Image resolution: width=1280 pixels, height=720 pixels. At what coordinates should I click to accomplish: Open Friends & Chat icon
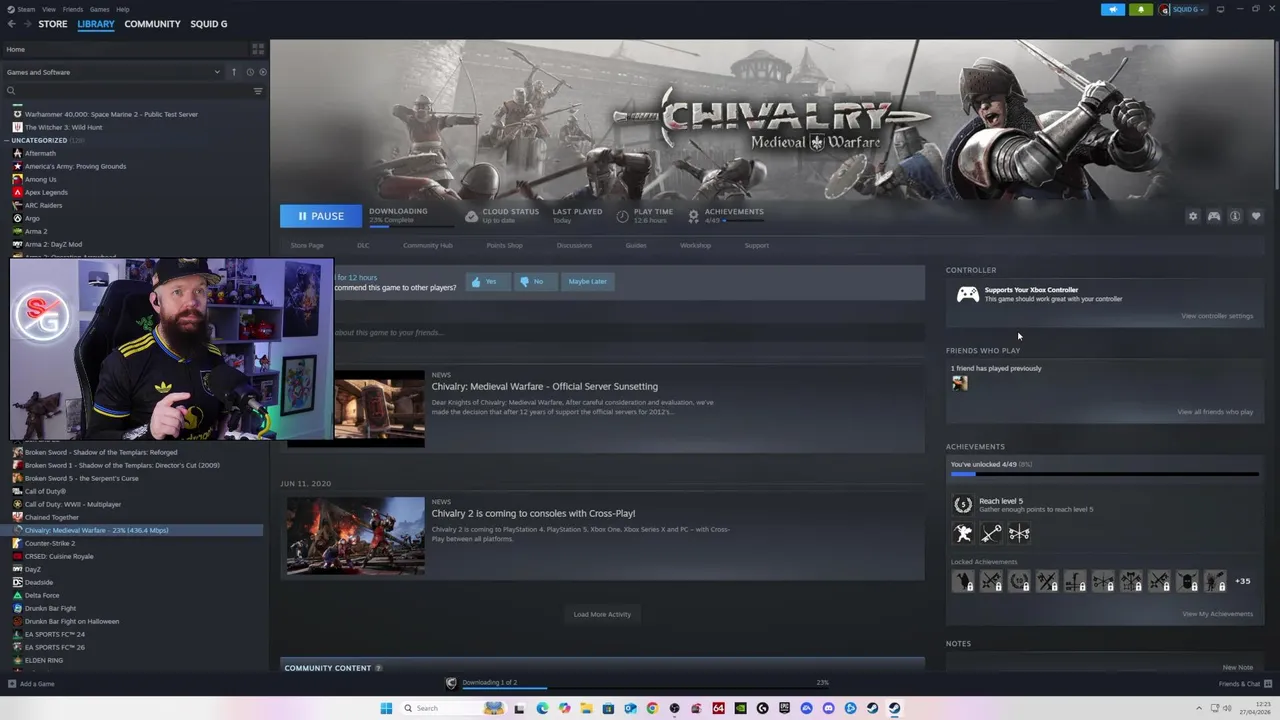[1267, 684]
